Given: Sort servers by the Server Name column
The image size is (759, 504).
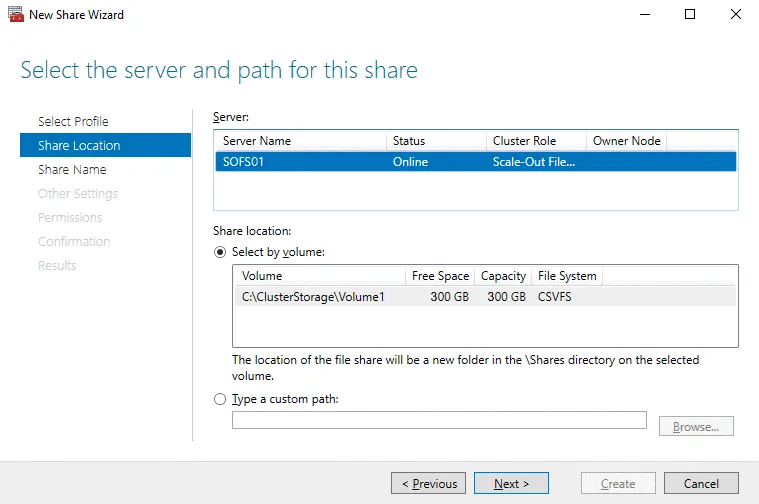Looking at the screenshot, I should tap(300, 141).
